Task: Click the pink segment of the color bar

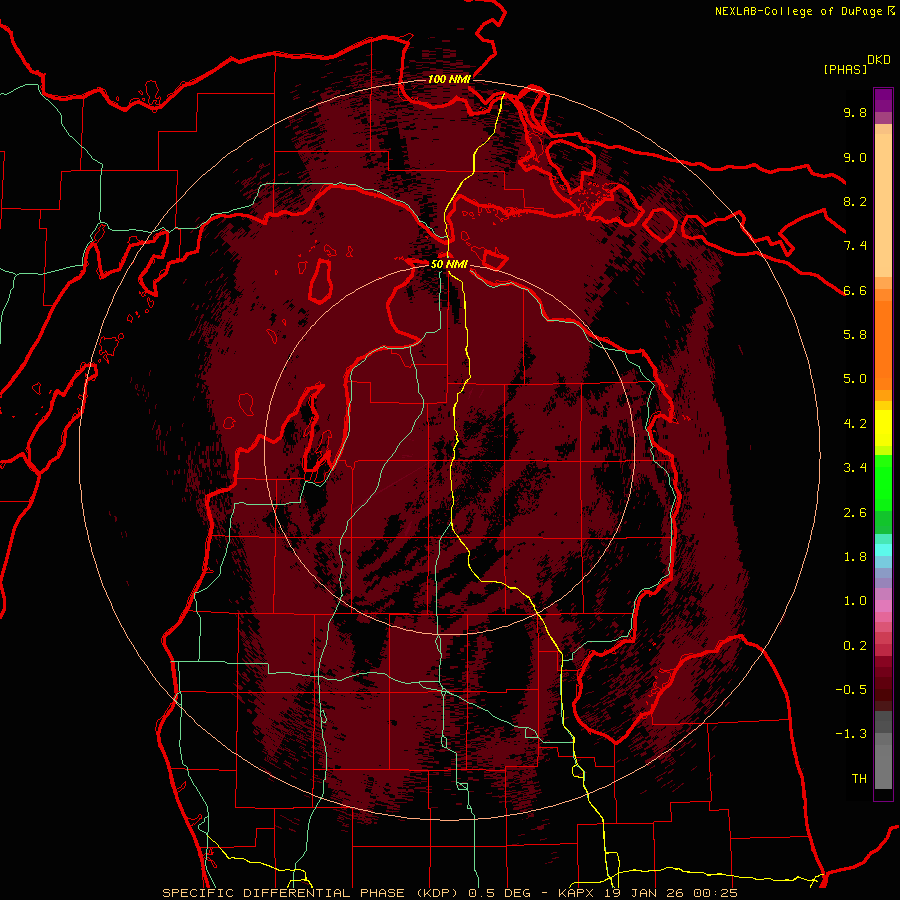Action: tap(883, 606)
